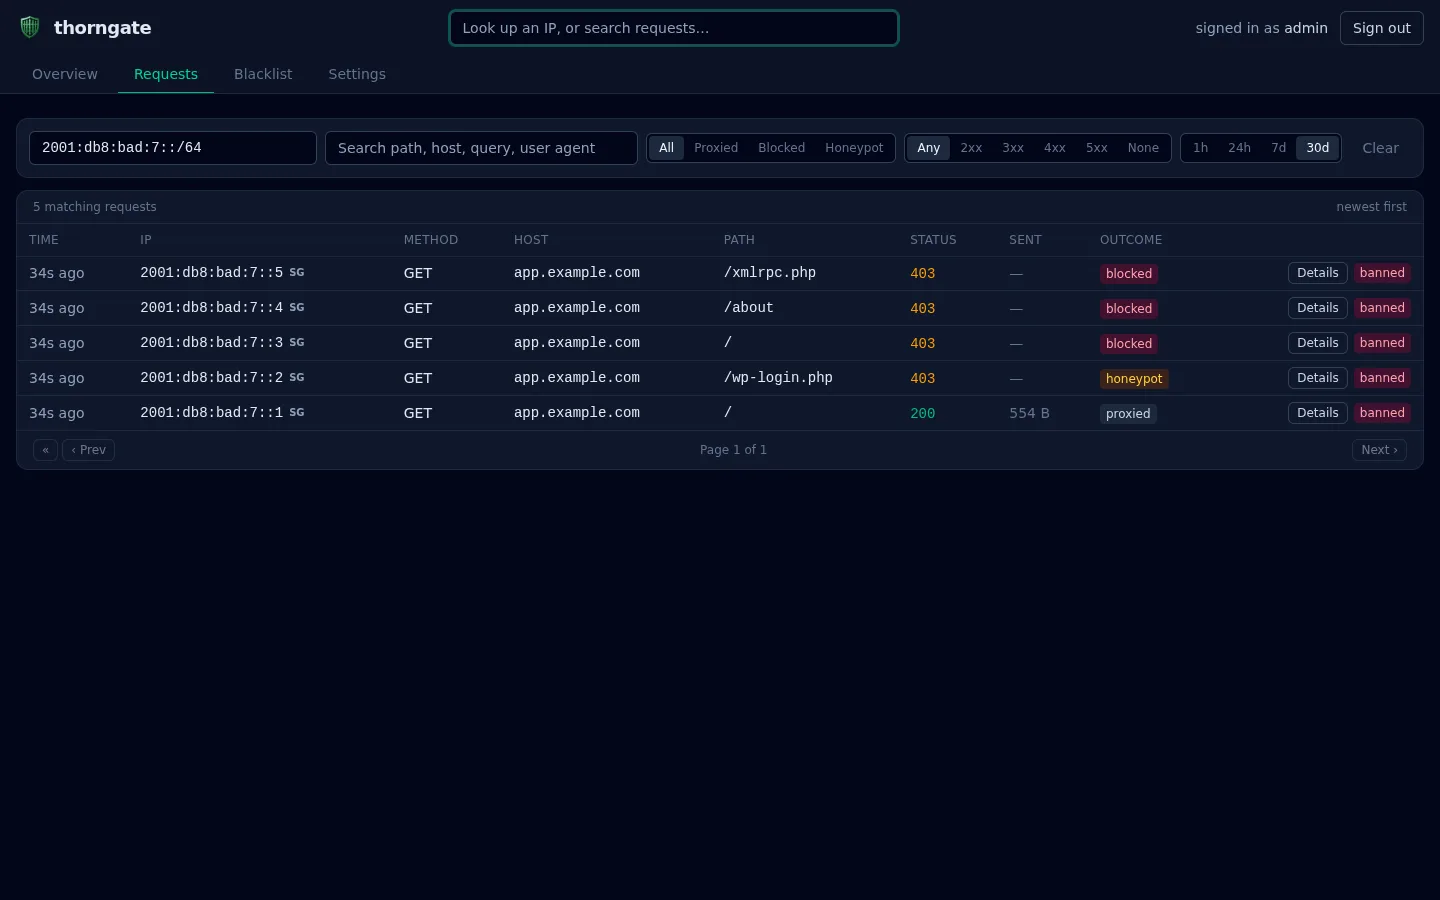Open the Overview tab
This screenshot has height=900, width=1440.
click(x=65, y=74)
